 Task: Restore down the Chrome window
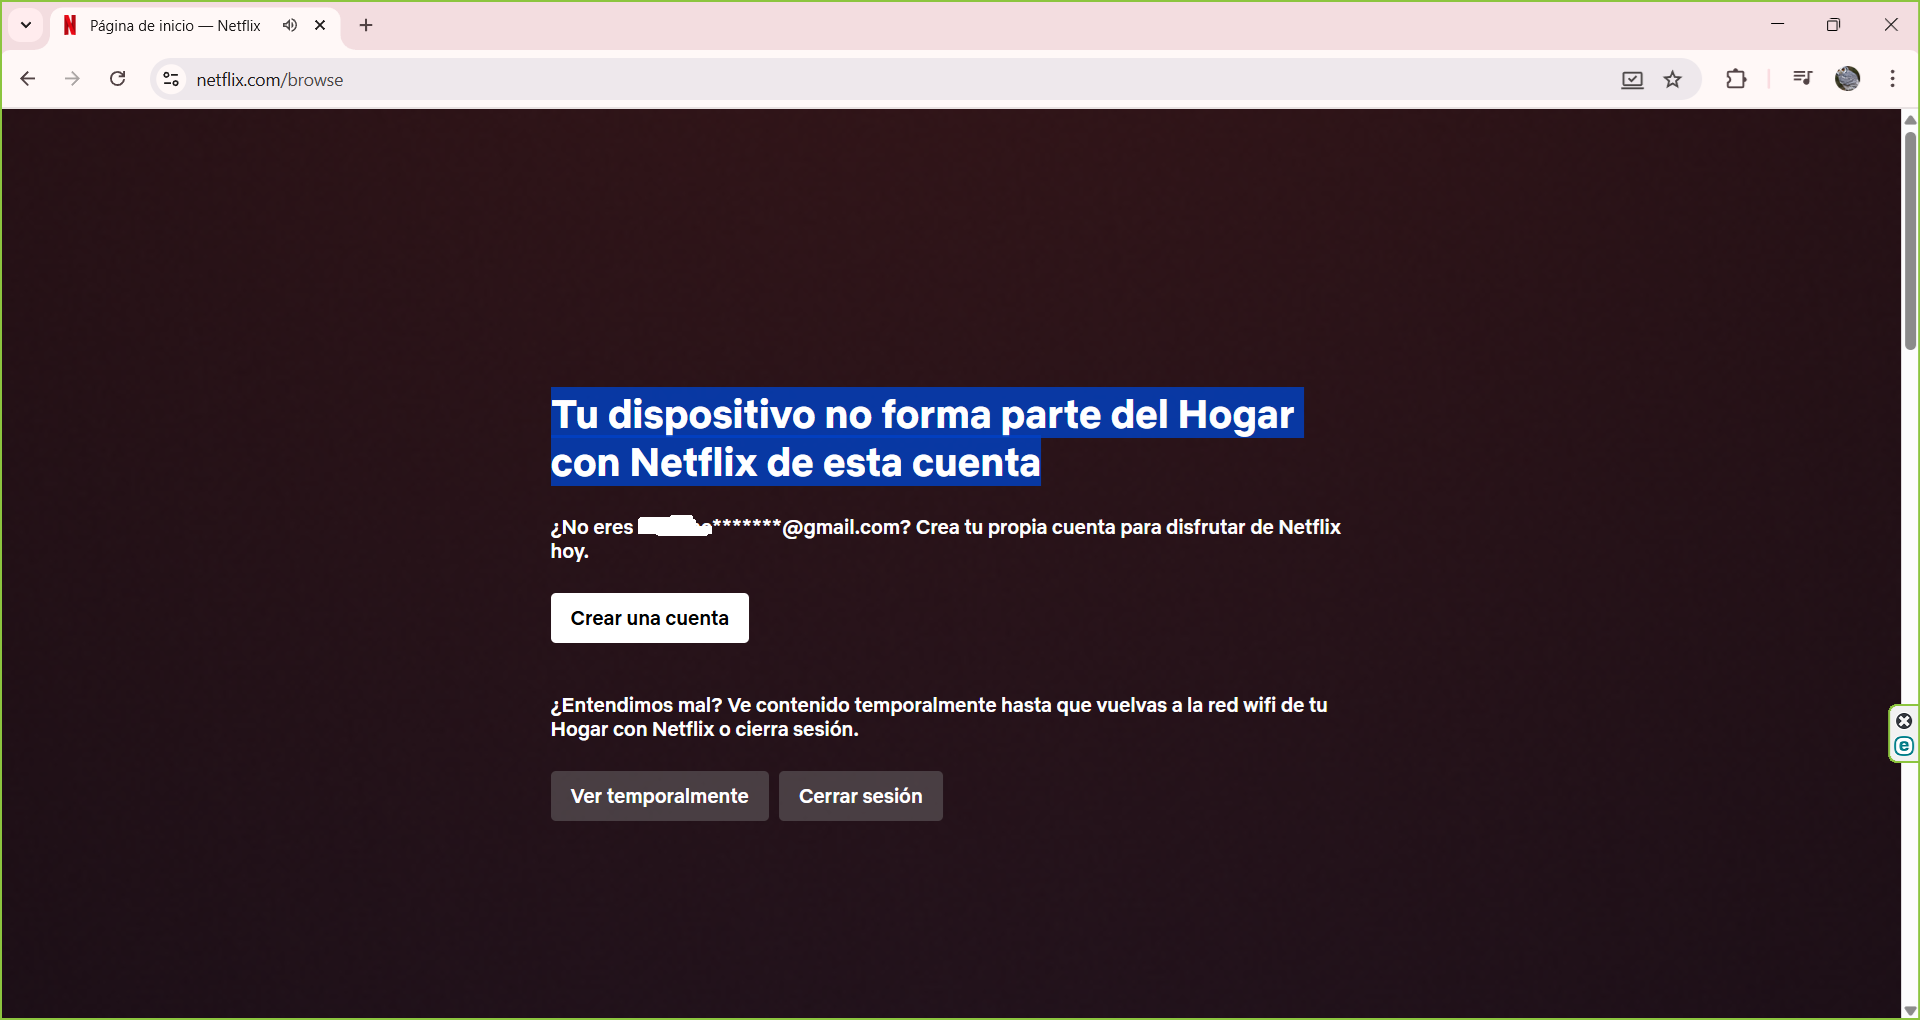1833,25
